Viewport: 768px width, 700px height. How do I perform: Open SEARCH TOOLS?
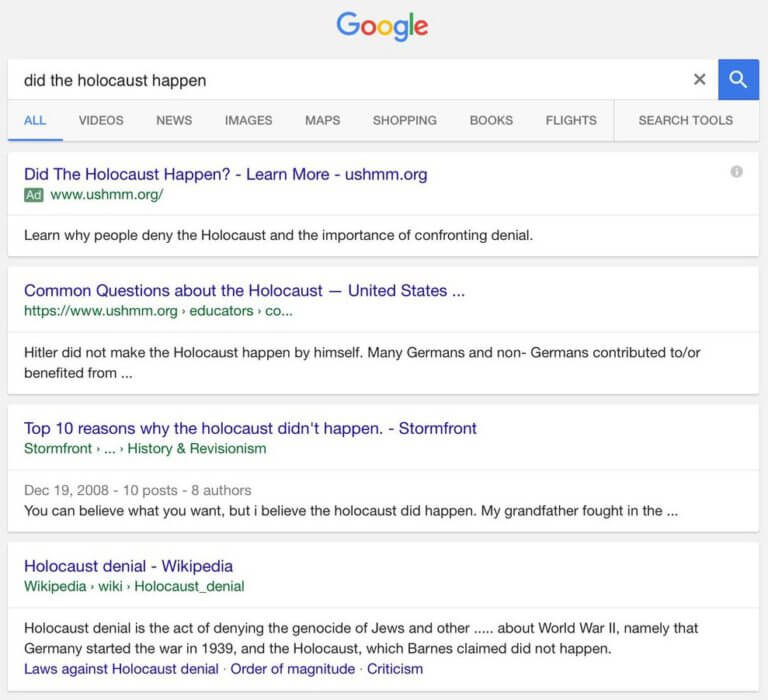(x=686, y=121)
